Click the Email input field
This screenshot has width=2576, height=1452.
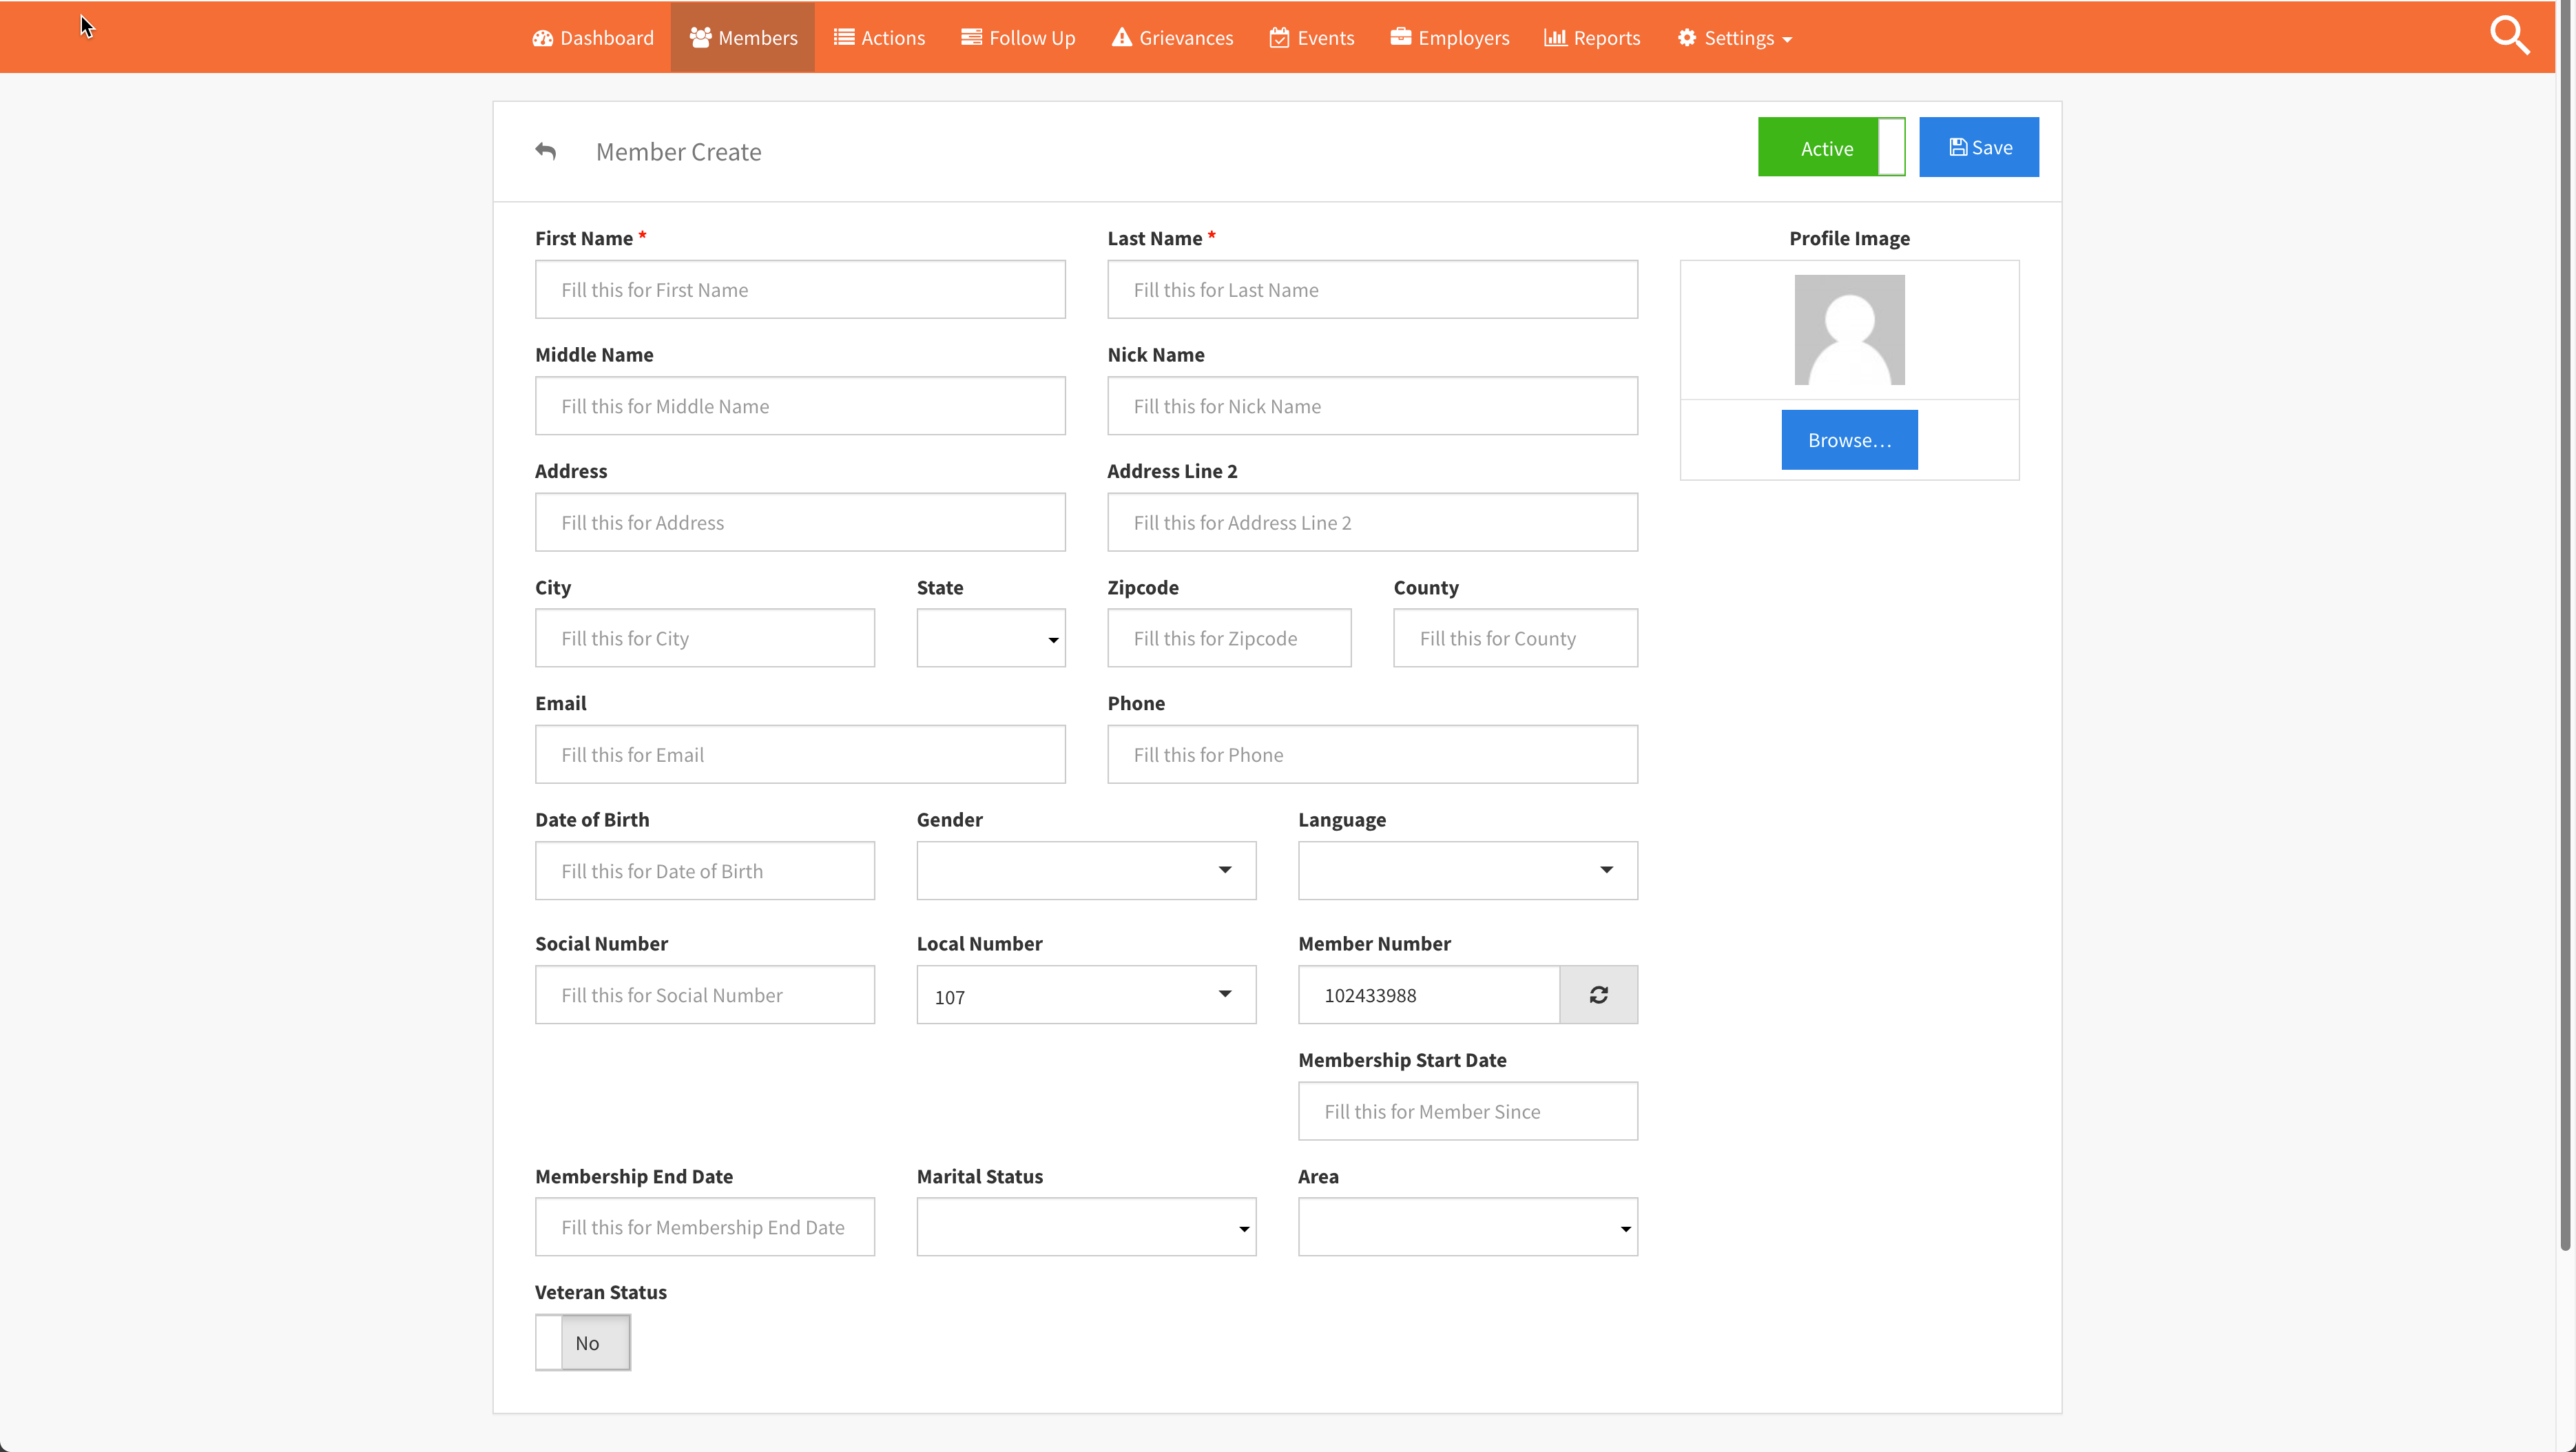800,754
